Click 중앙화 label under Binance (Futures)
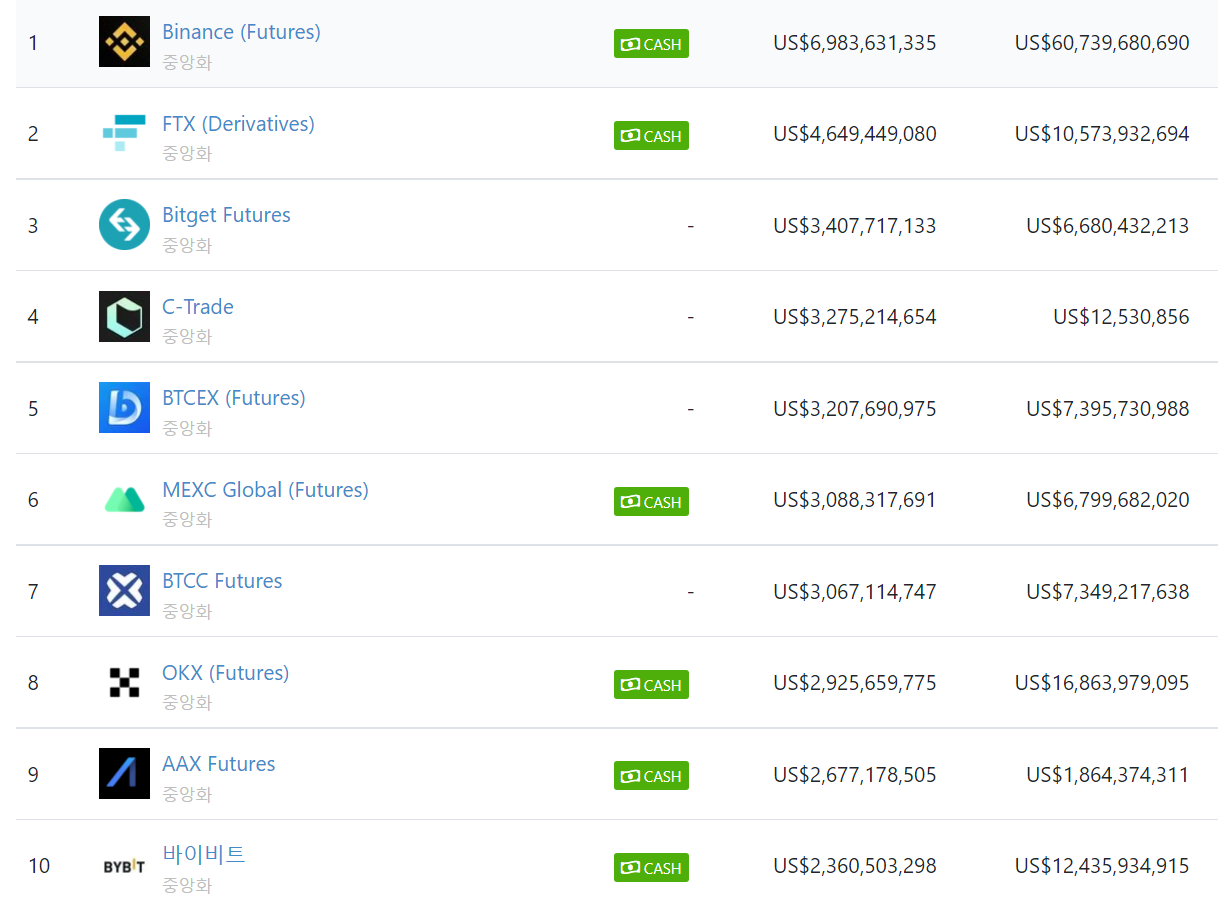Viewport: 1218px width, 899px height. [x=187, y=62]
